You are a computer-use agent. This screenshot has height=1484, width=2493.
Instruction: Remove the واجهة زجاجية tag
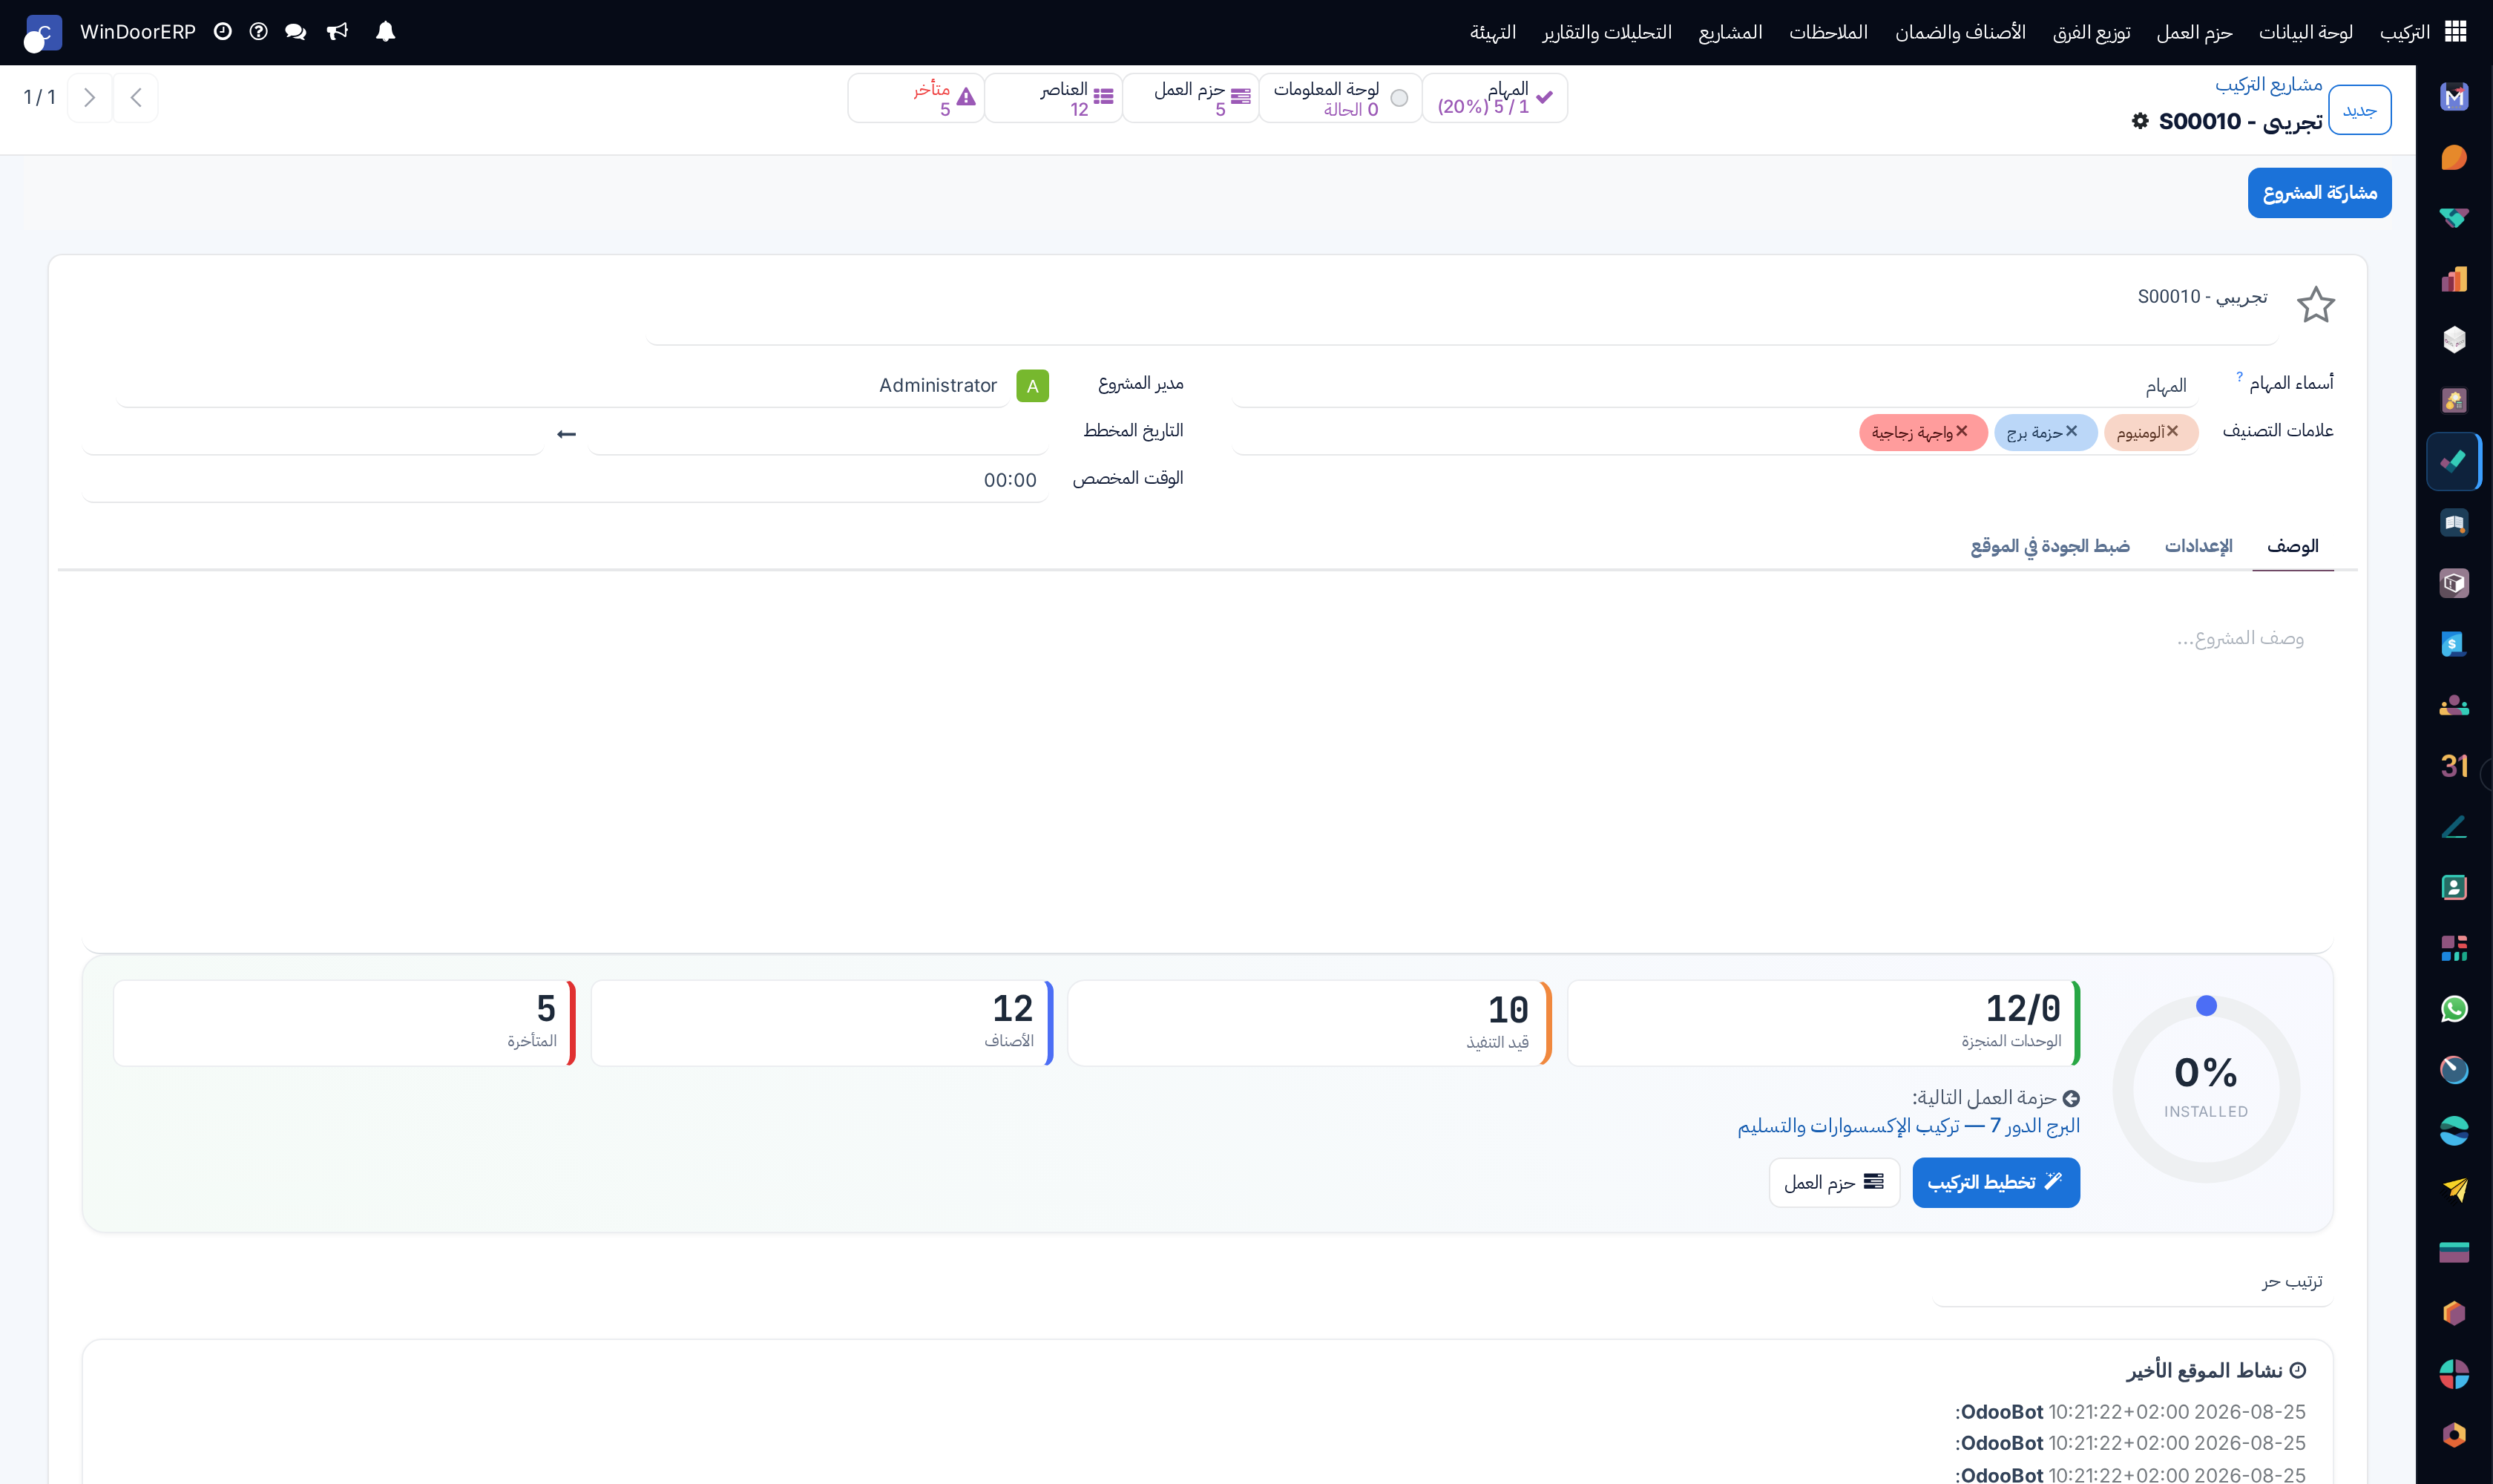[x=1962, y=431]
